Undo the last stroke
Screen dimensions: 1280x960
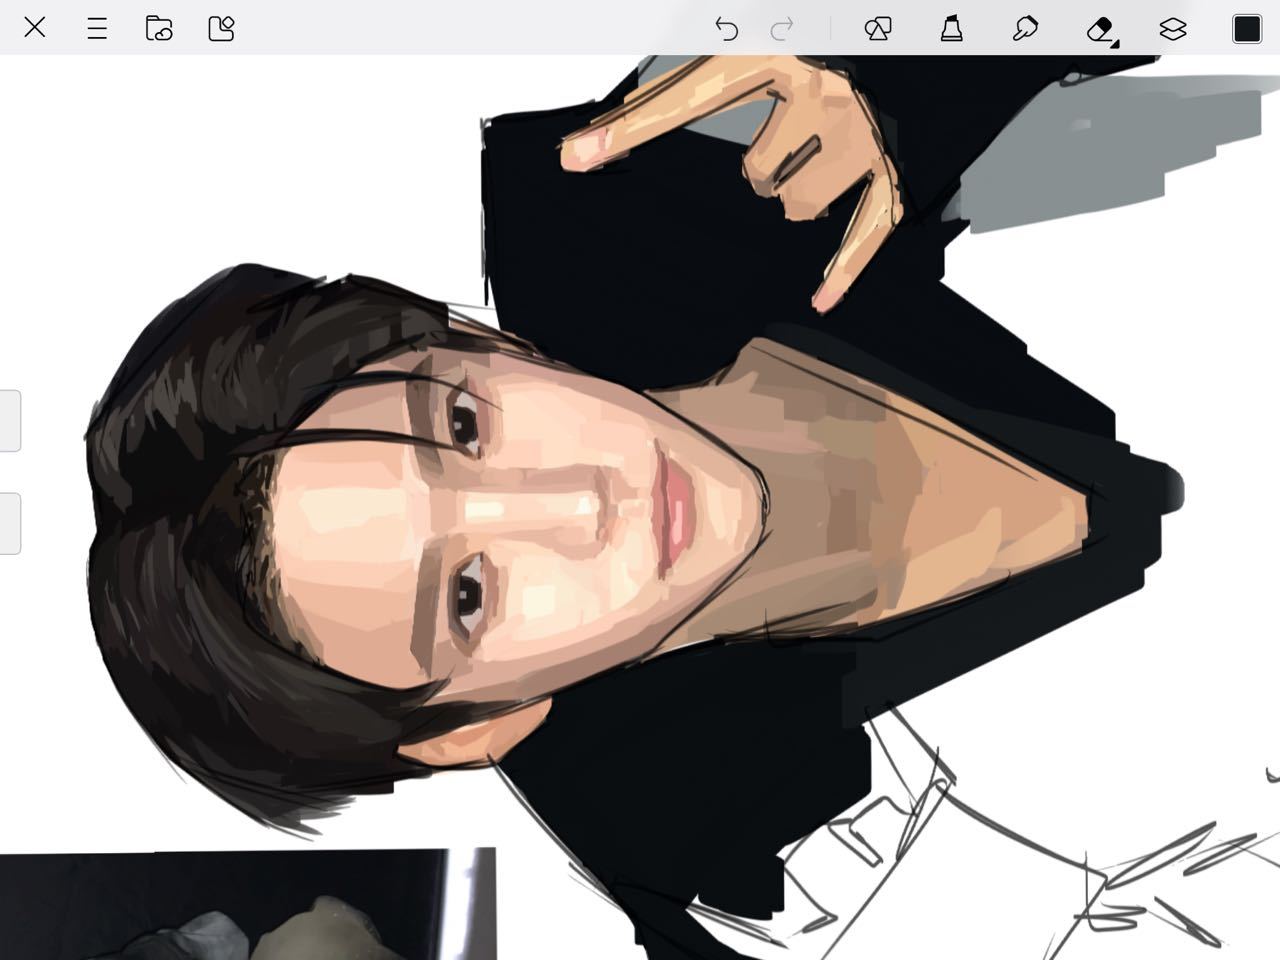point(726,28)
